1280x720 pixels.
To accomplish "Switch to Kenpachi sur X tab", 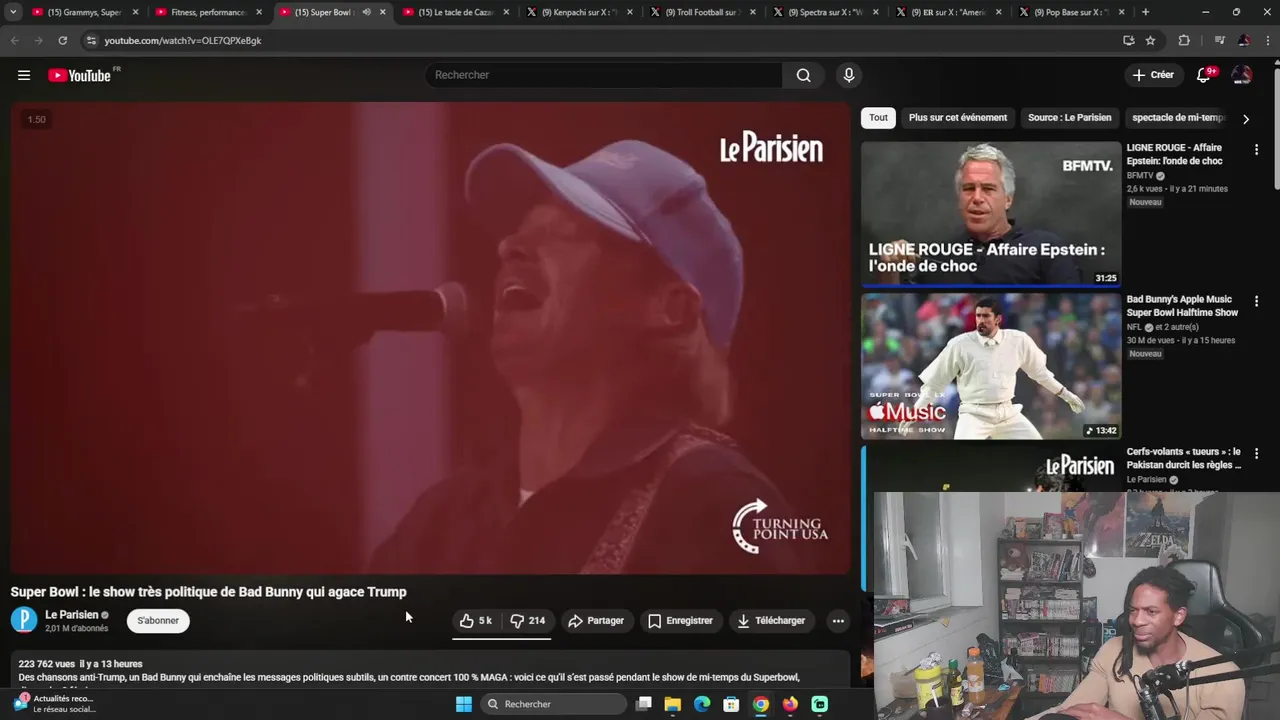I will tap(579, 12).
